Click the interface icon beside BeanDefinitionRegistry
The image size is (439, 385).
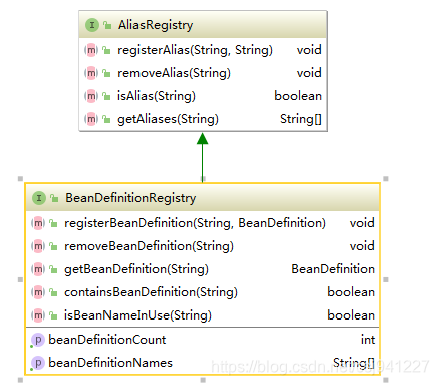pos(39,198)
